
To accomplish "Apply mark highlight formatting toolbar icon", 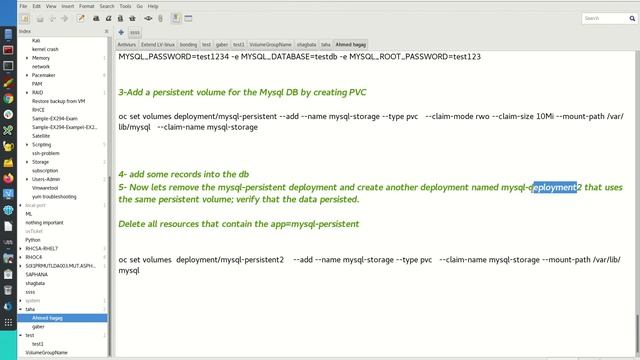I will point(120,19).
